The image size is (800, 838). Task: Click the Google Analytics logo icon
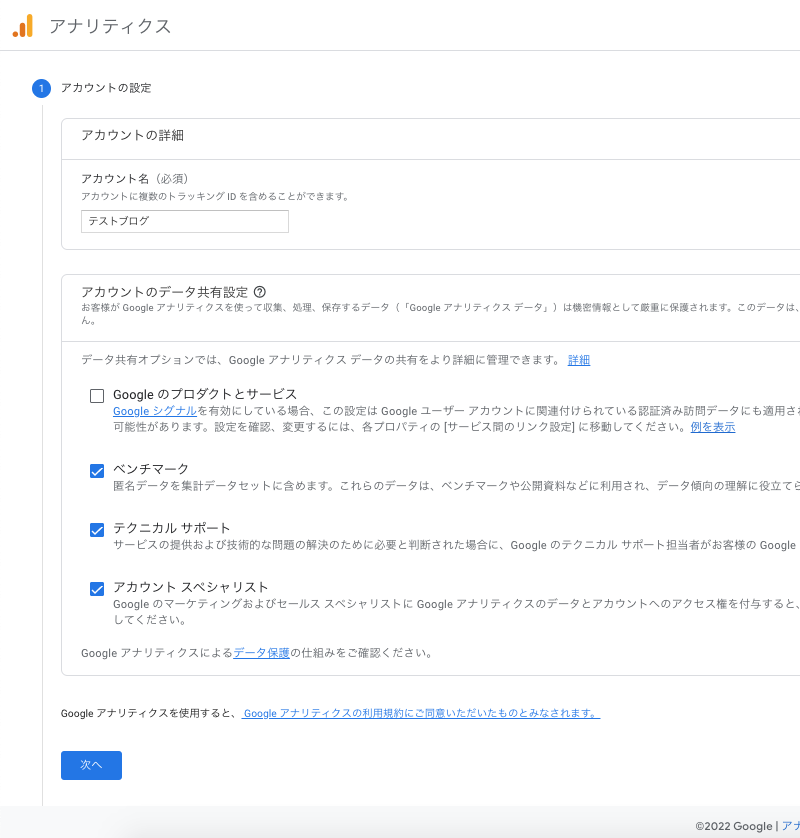tap(23, 26)
